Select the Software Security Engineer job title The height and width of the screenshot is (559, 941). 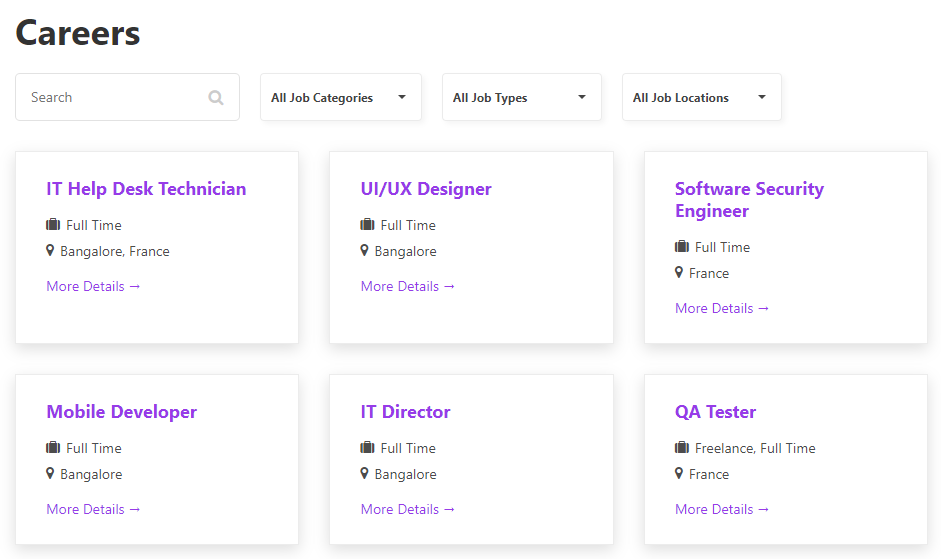click(x=749, y=200)
